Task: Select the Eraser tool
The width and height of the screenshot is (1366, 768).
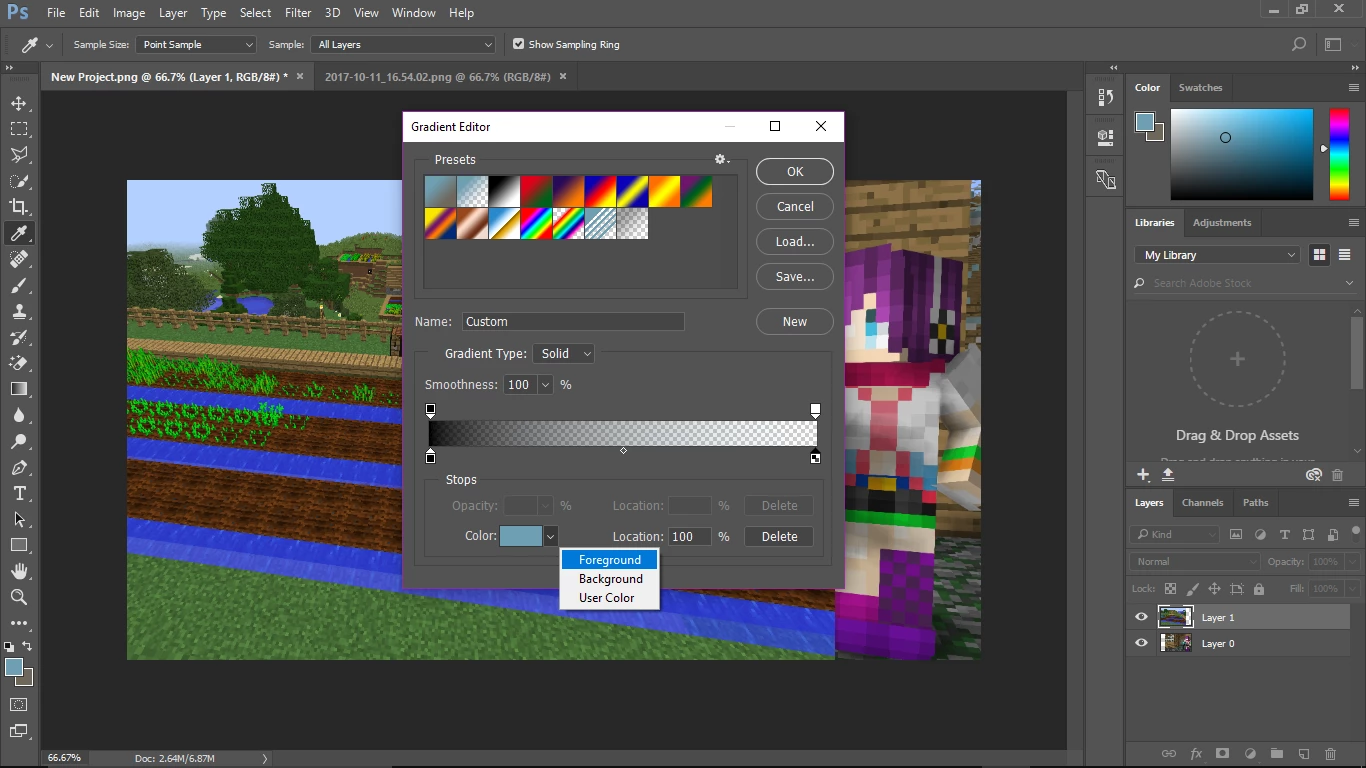Action: pos(19,363)
